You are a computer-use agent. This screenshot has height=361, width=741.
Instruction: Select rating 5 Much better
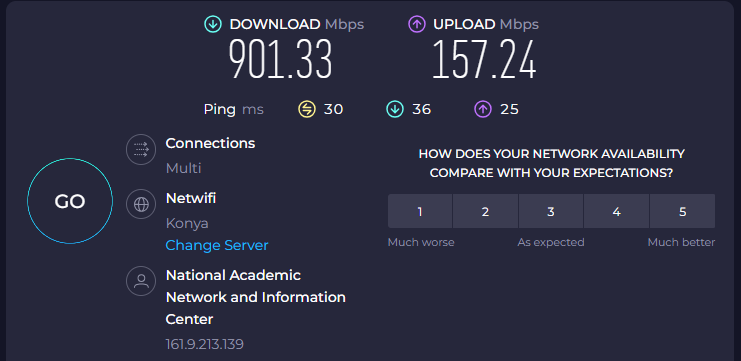point(682,211)
